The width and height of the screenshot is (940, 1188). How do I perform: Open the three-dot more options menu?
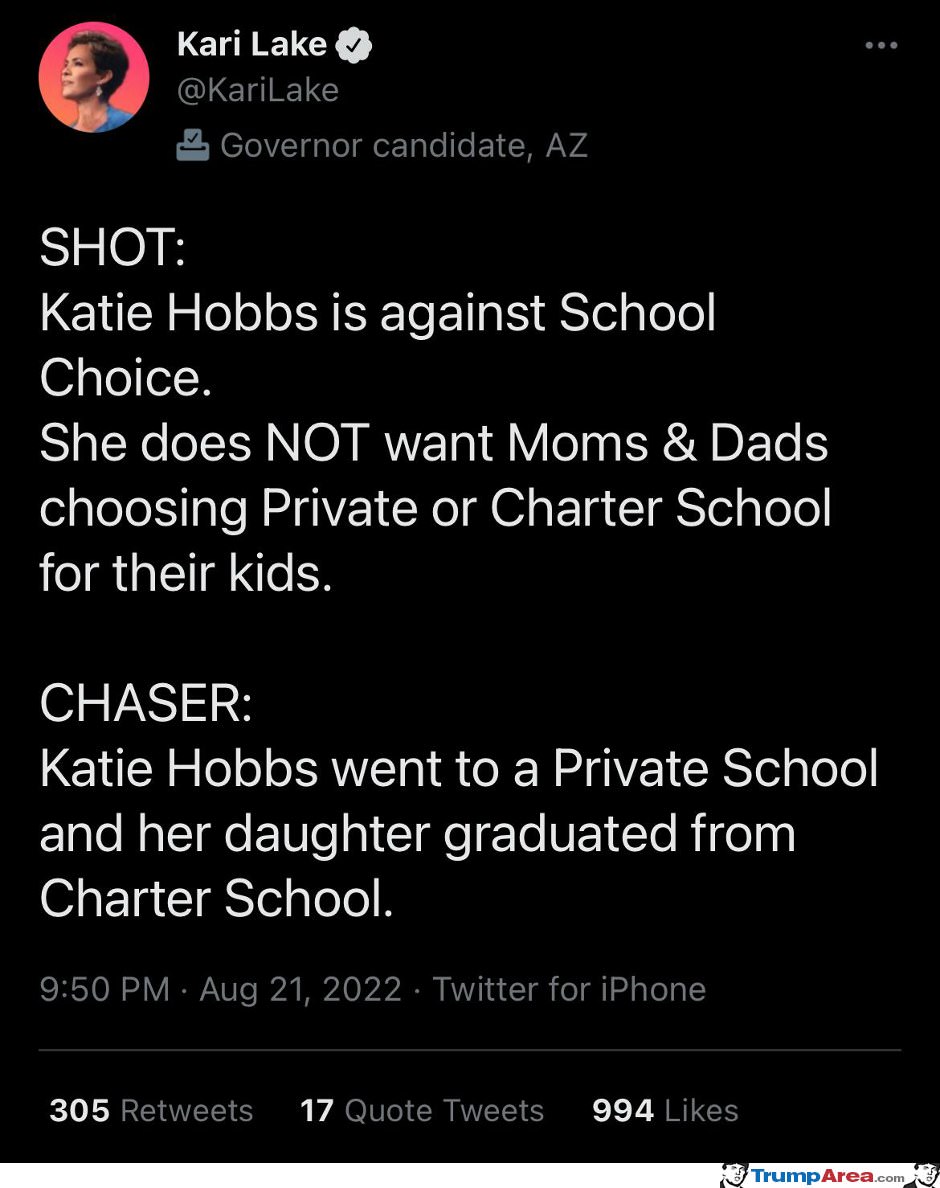coord(882,45)
